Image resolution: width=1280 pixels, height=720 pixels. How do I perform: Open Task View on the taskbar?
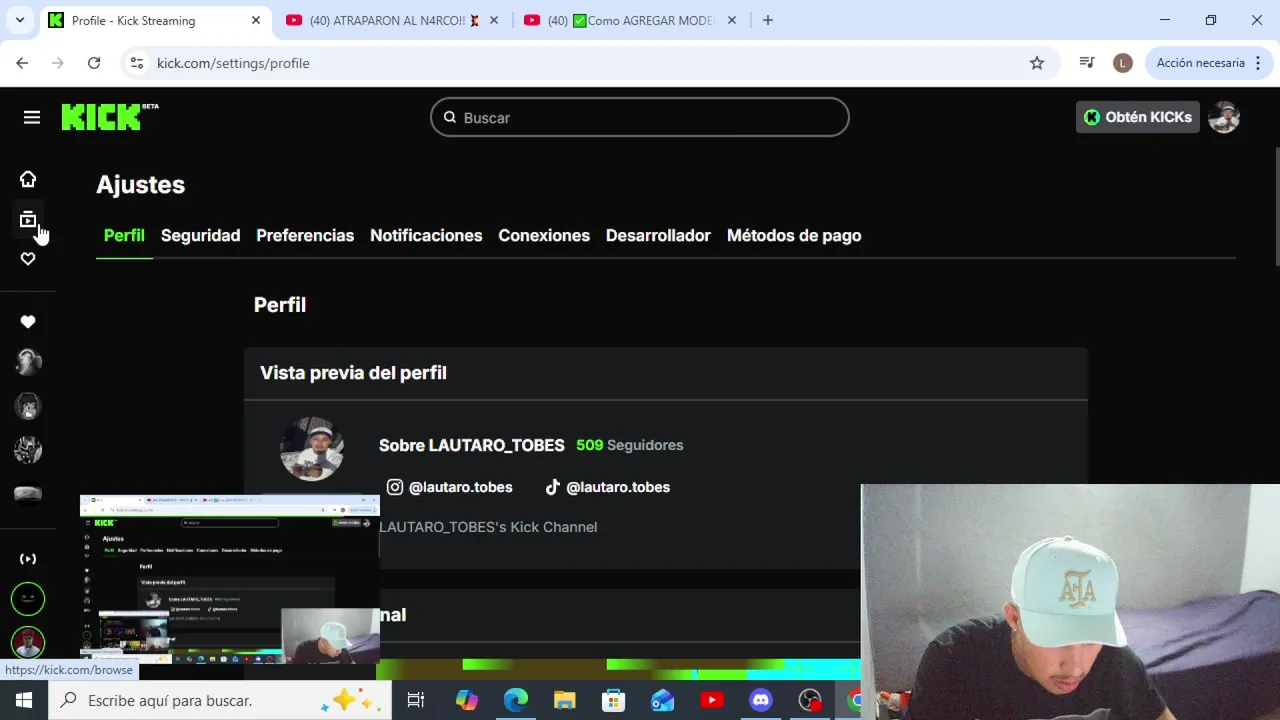(x=416, y=700)
